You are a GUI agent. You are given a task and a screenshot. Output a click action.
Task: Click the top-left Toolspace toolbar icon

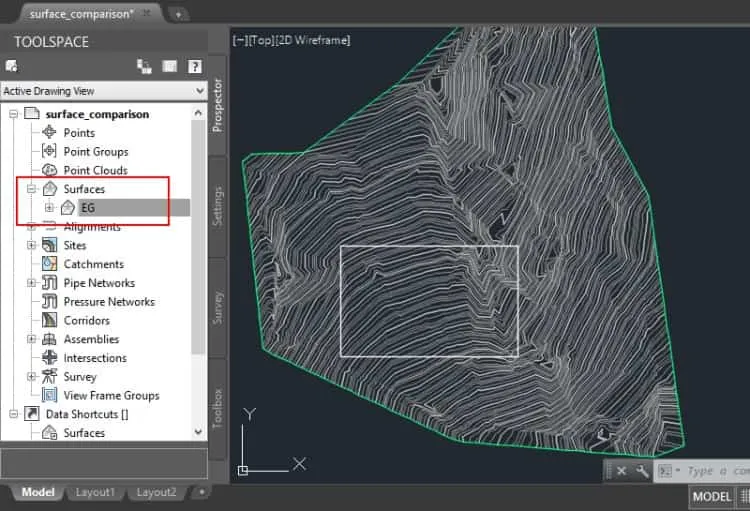11,66
